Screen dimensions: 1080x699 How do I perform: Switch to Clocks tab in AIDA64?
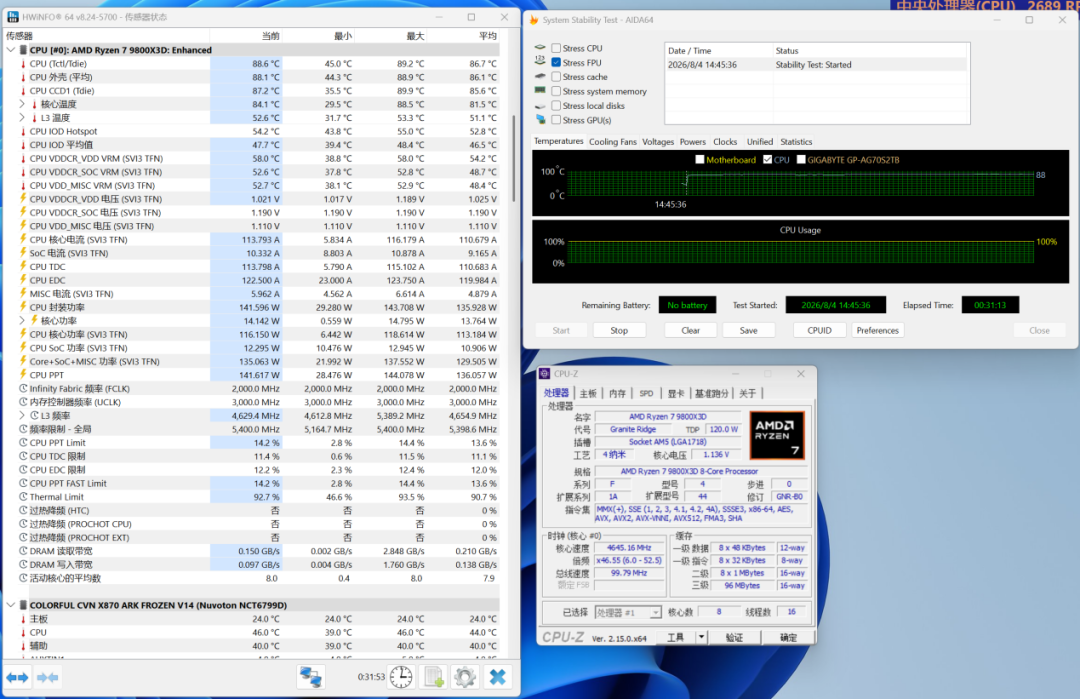coord(725,142)
